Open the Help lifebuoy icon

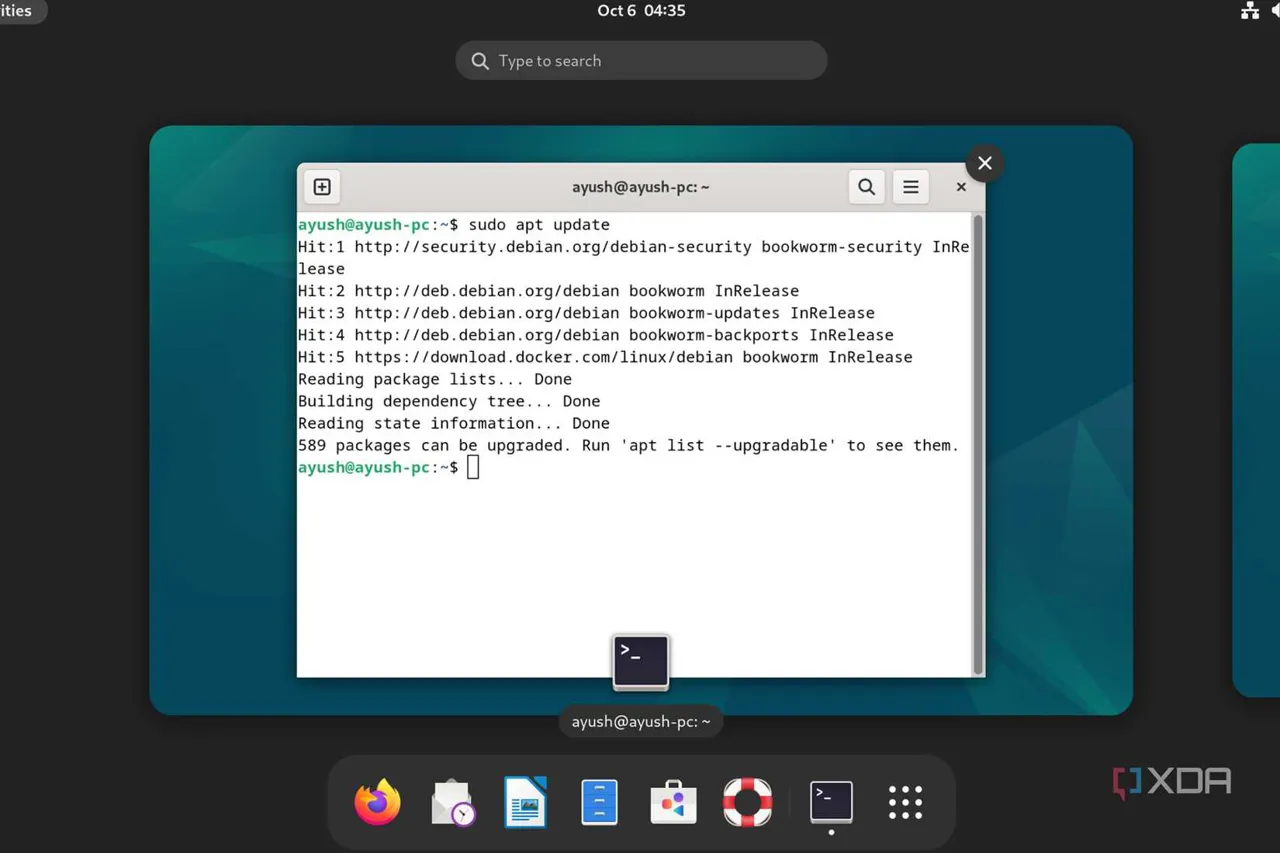tap(748, 802)
